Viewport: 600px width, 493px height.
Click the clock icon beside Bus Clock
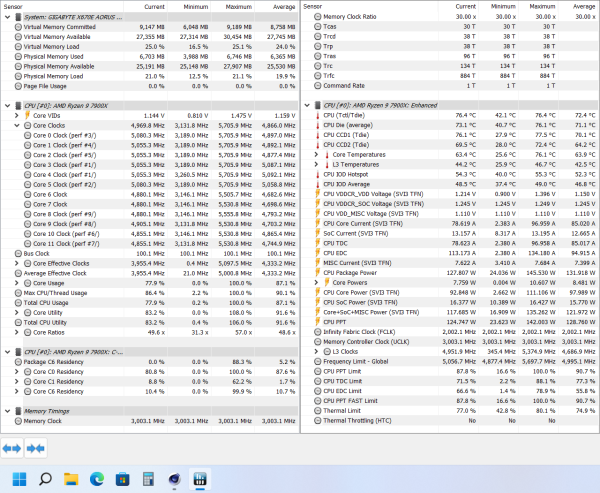click(x=18, y=253)
